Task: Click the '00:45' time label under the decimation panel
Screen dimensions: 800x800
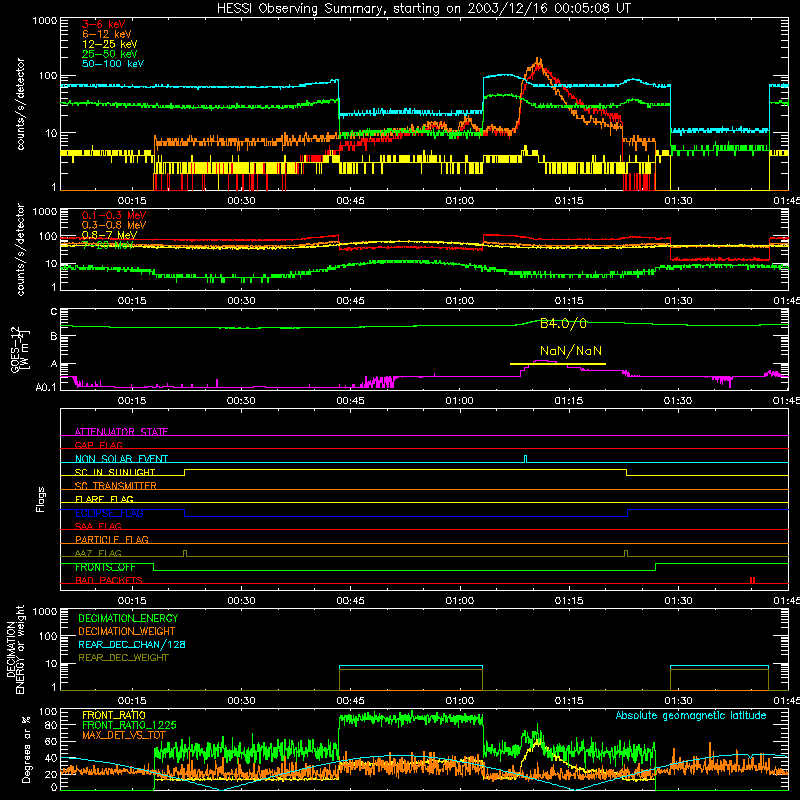Action: pos(351,700)
